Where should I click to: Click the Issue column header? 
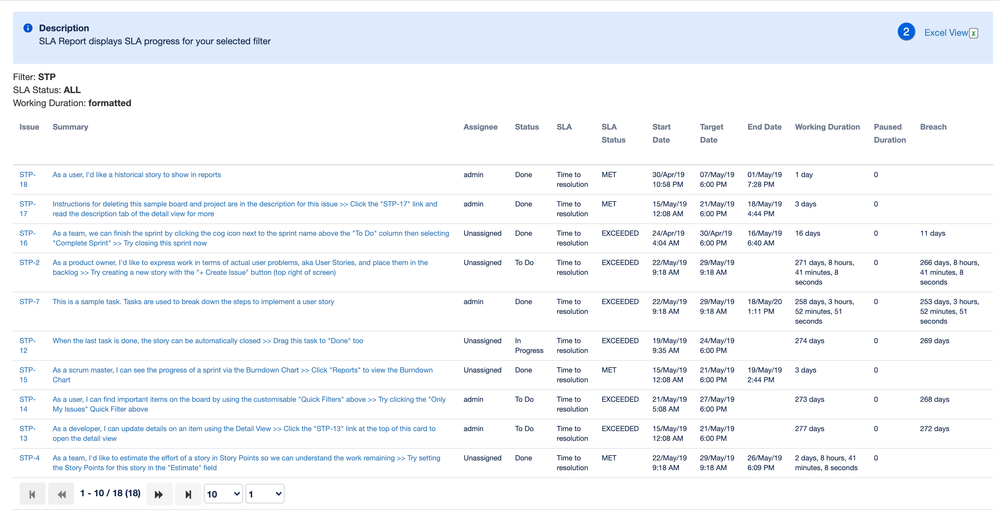click(x=29, y=127)
